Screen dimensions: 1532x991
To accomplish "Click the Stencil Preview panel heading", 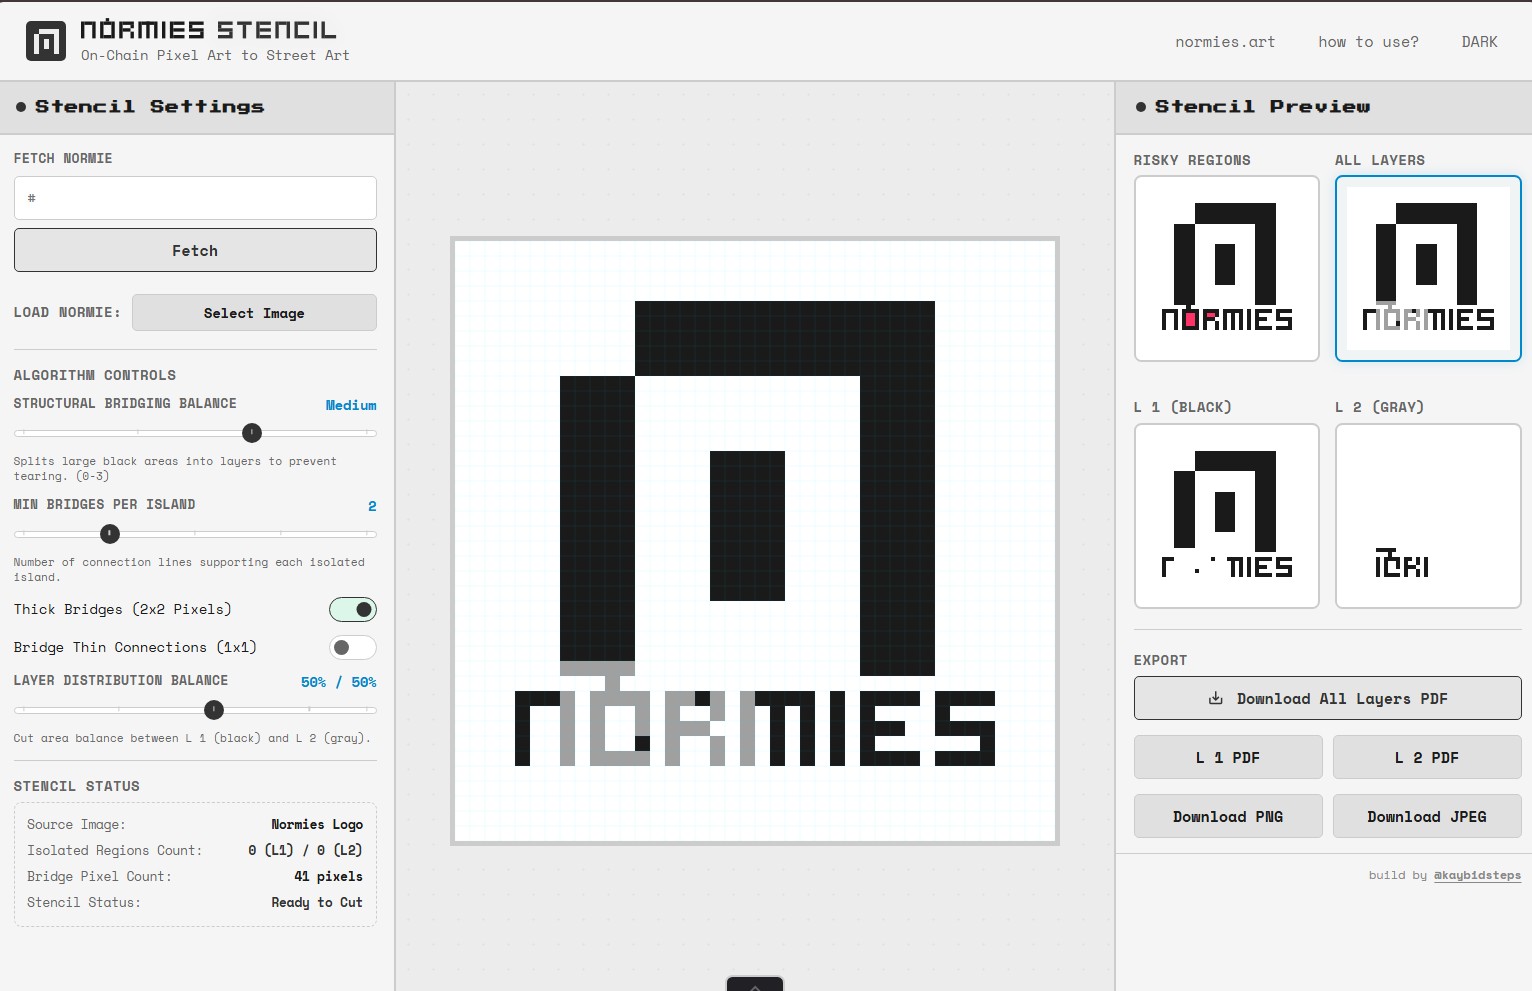I will click(x=1263, y=106).
